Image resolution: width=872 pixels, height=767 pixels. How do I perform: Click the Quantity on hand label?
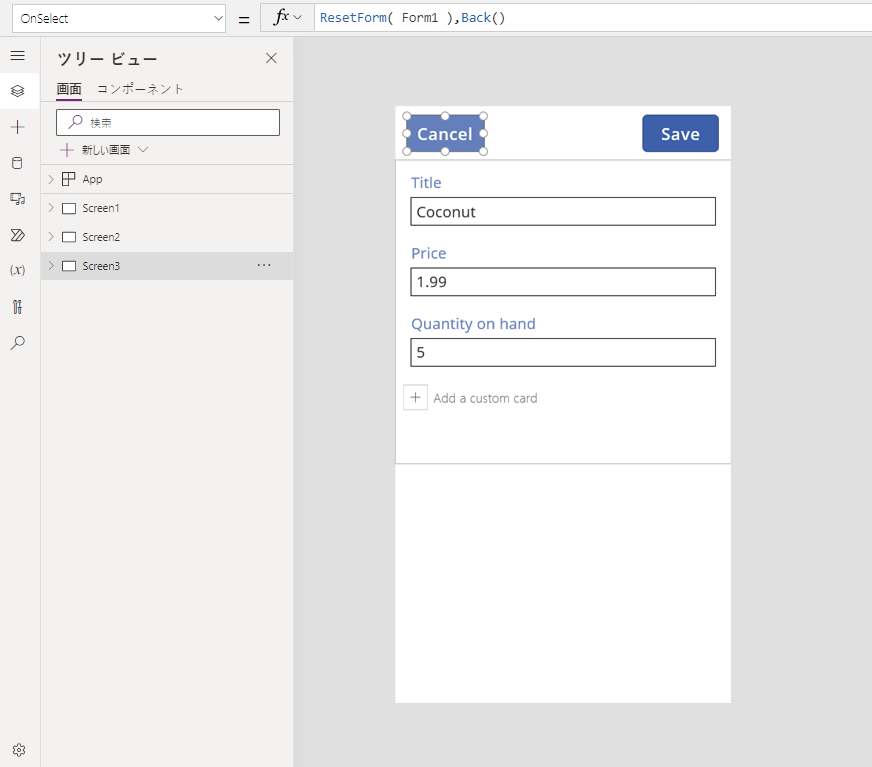pos(473,324)
